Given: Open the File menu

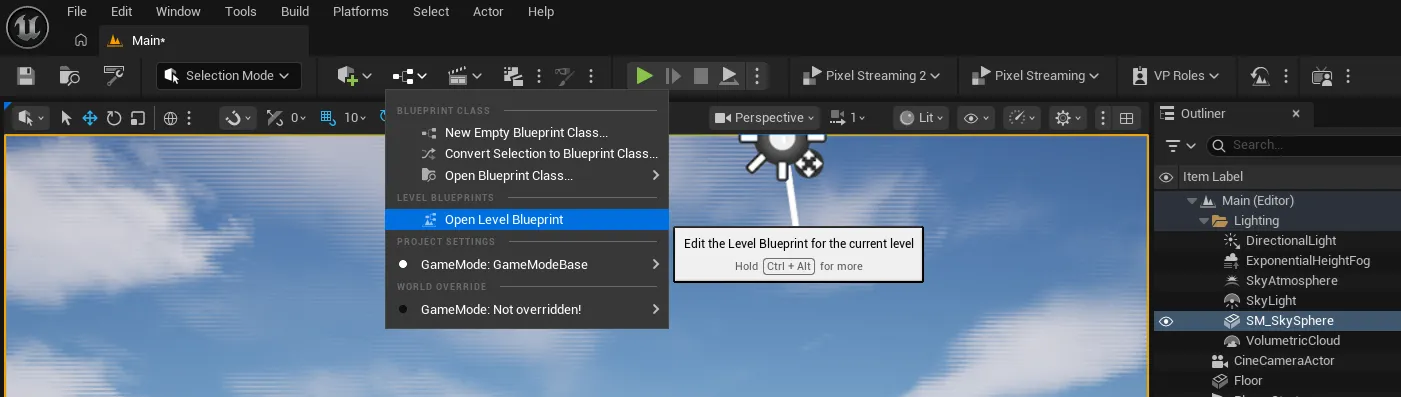Looking at the screenshot, I should point(76,11).
